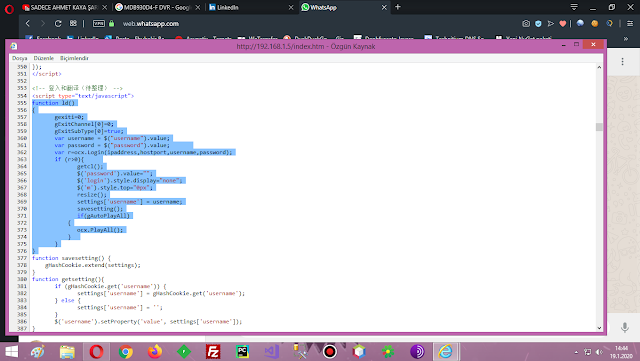
Task: Open Opera tab menu list
Action: 574,7
